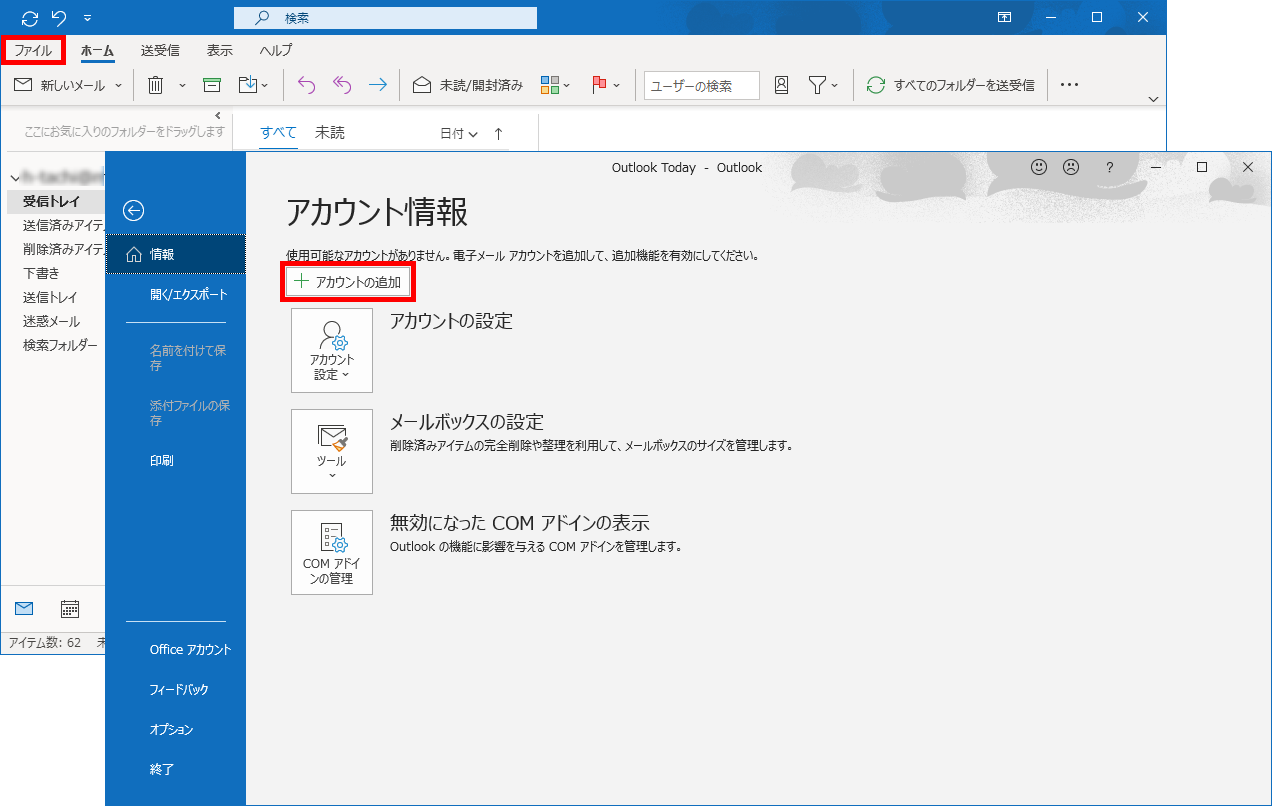
Task: Click the アカウントの追加 button
Action: click(348, 282)
